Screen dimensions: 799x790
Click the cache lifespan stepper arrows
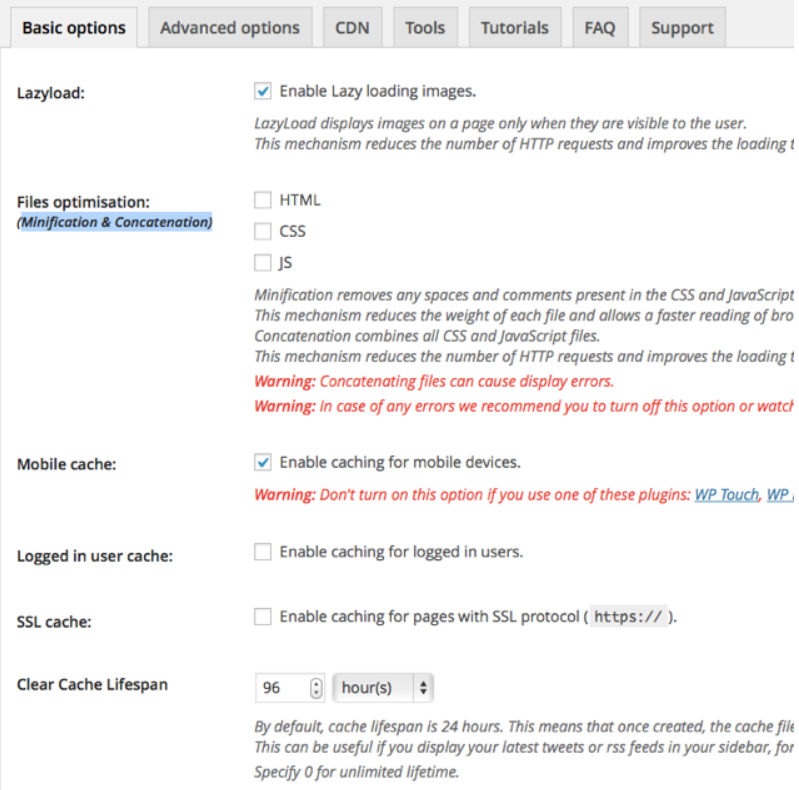pos(317,688)
